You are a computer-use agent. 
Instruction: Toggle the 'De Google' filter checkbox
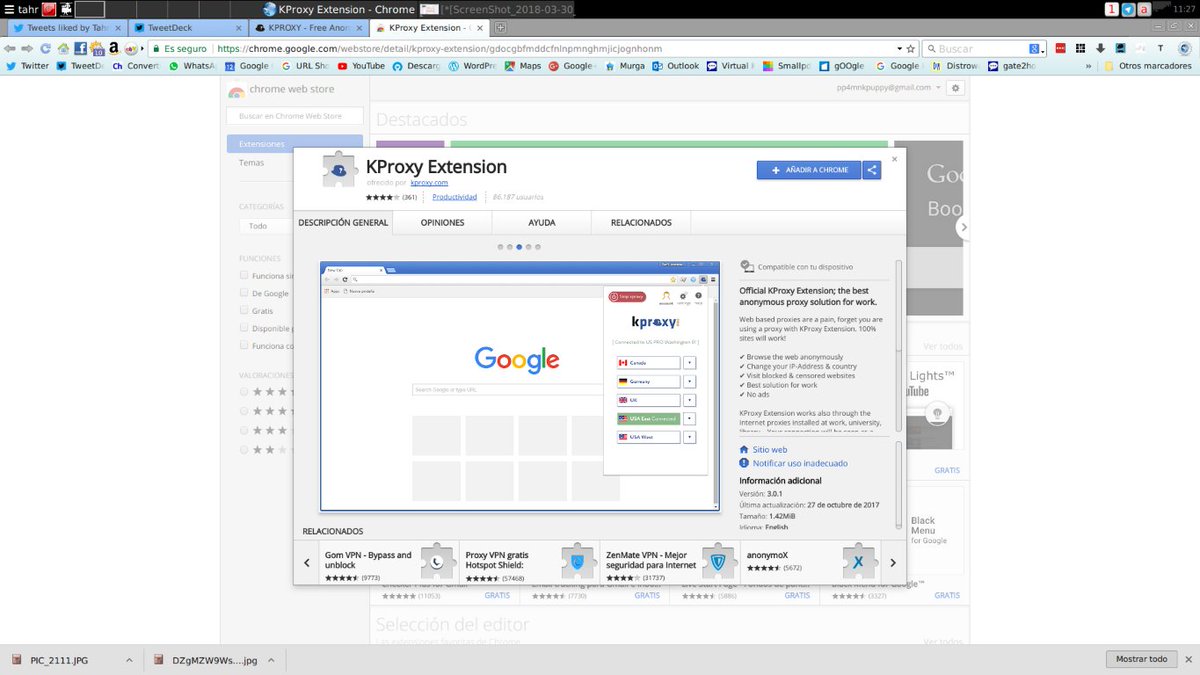pyautogui.click(x=244, y=293)
